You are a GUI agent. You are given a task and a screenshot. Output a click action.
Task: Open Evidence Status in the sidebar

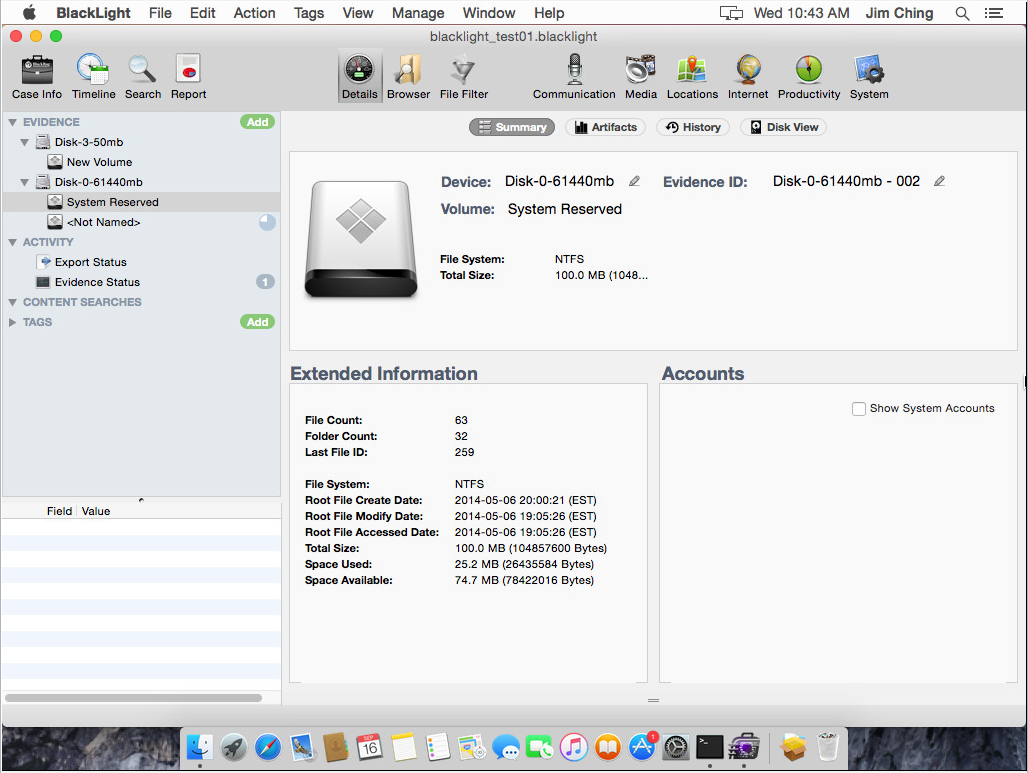tap(97, 282)
